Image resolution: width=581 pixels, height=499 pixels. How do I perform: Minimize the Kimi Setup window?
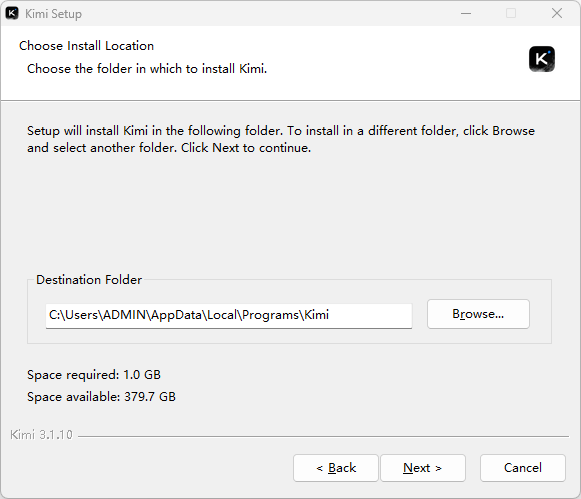[466, 13]
